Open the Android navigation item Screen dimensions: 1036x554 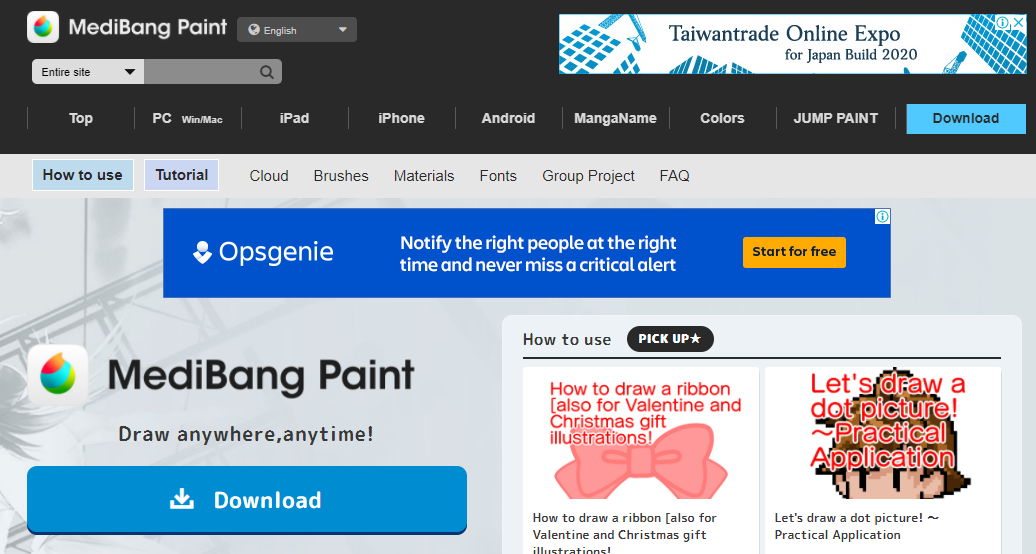coord(509,118)
